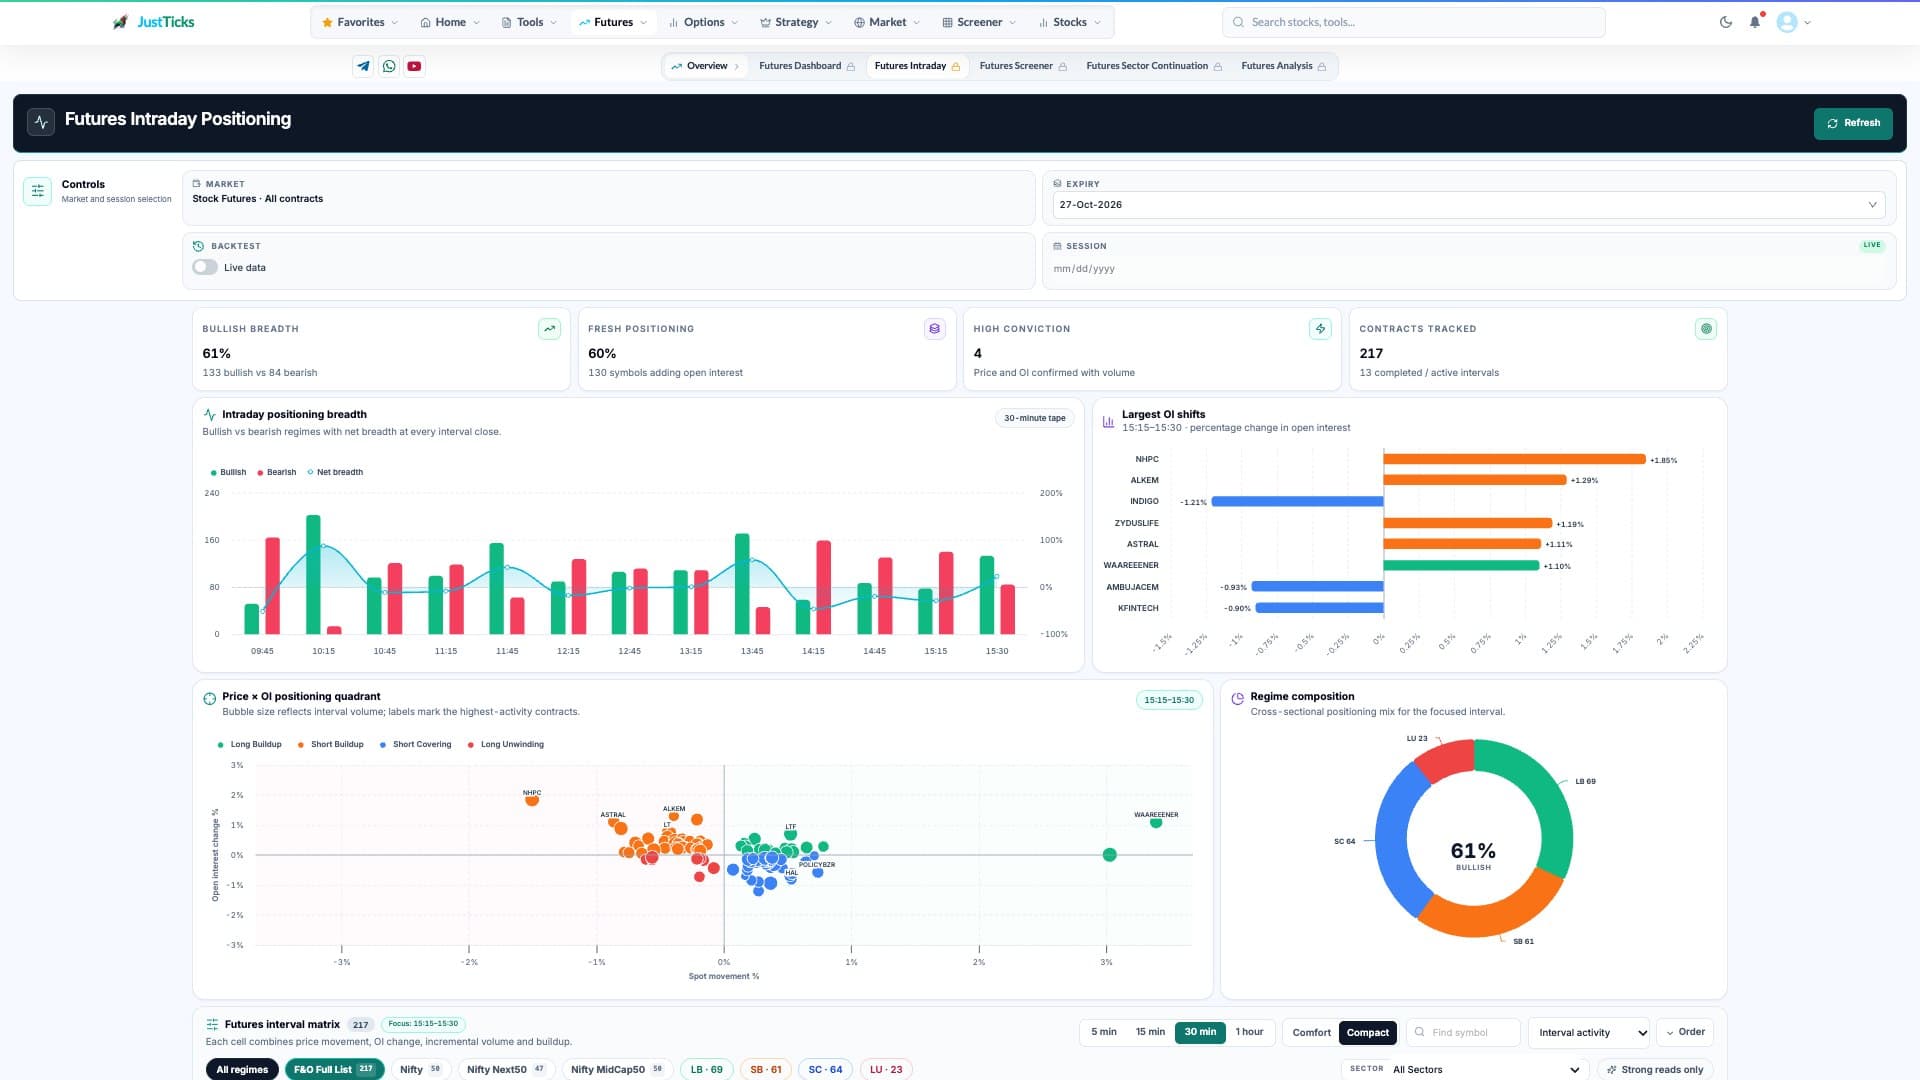Toggle Long Buildup quadrant legend item
The height and width of the screenshot is (1080, 1920).
pyautogui.click(x=250, y=744)
